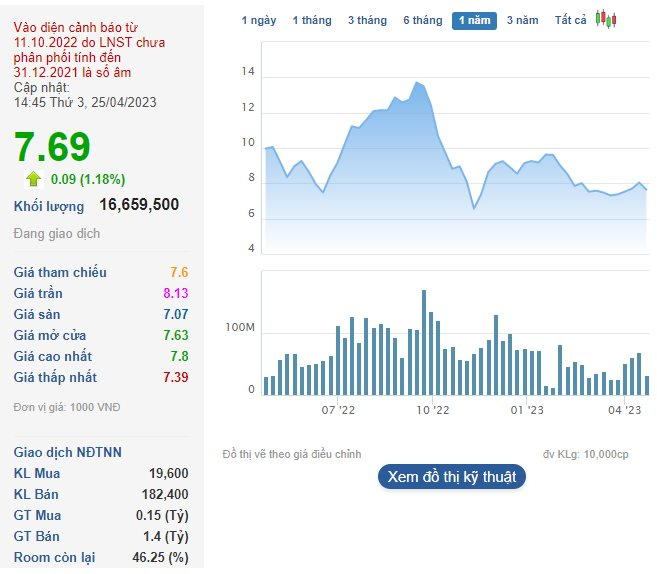Click ceiling price value 8.13

pyautogui.click(x=176, y=293)
